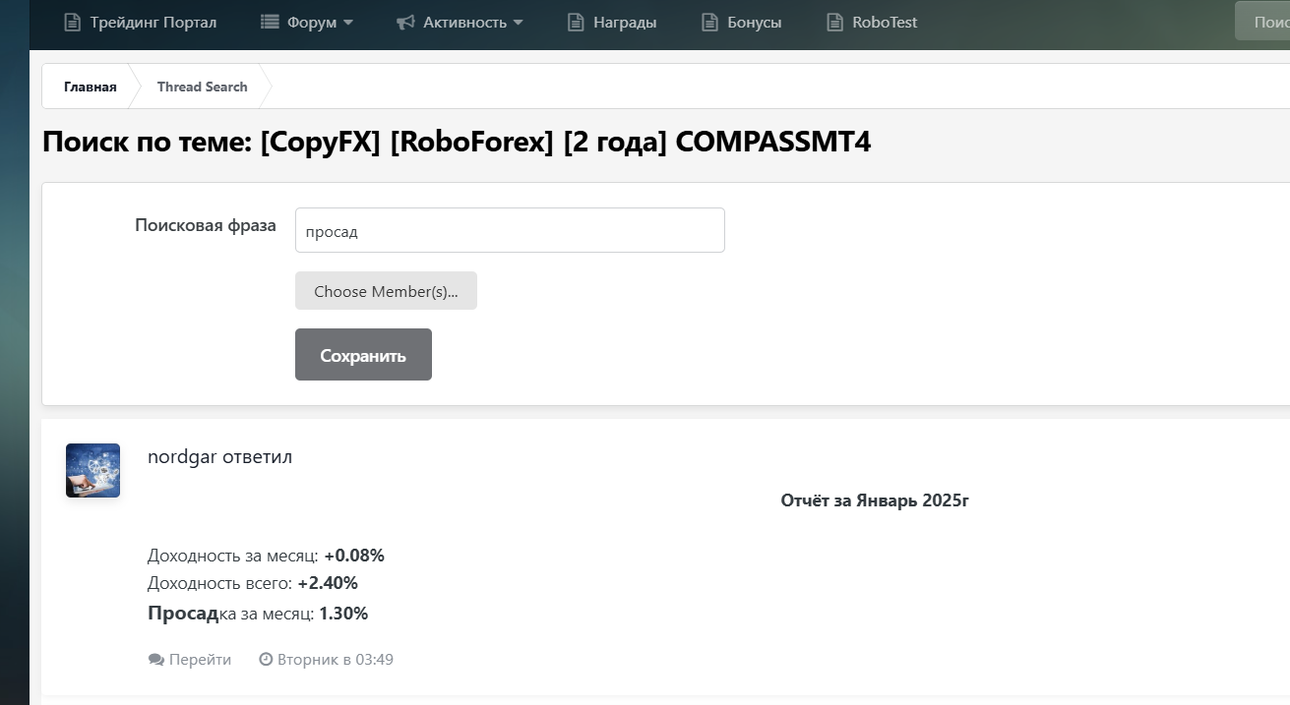
Task: Click the clock icon near Вторник
Action: point(266,660)
